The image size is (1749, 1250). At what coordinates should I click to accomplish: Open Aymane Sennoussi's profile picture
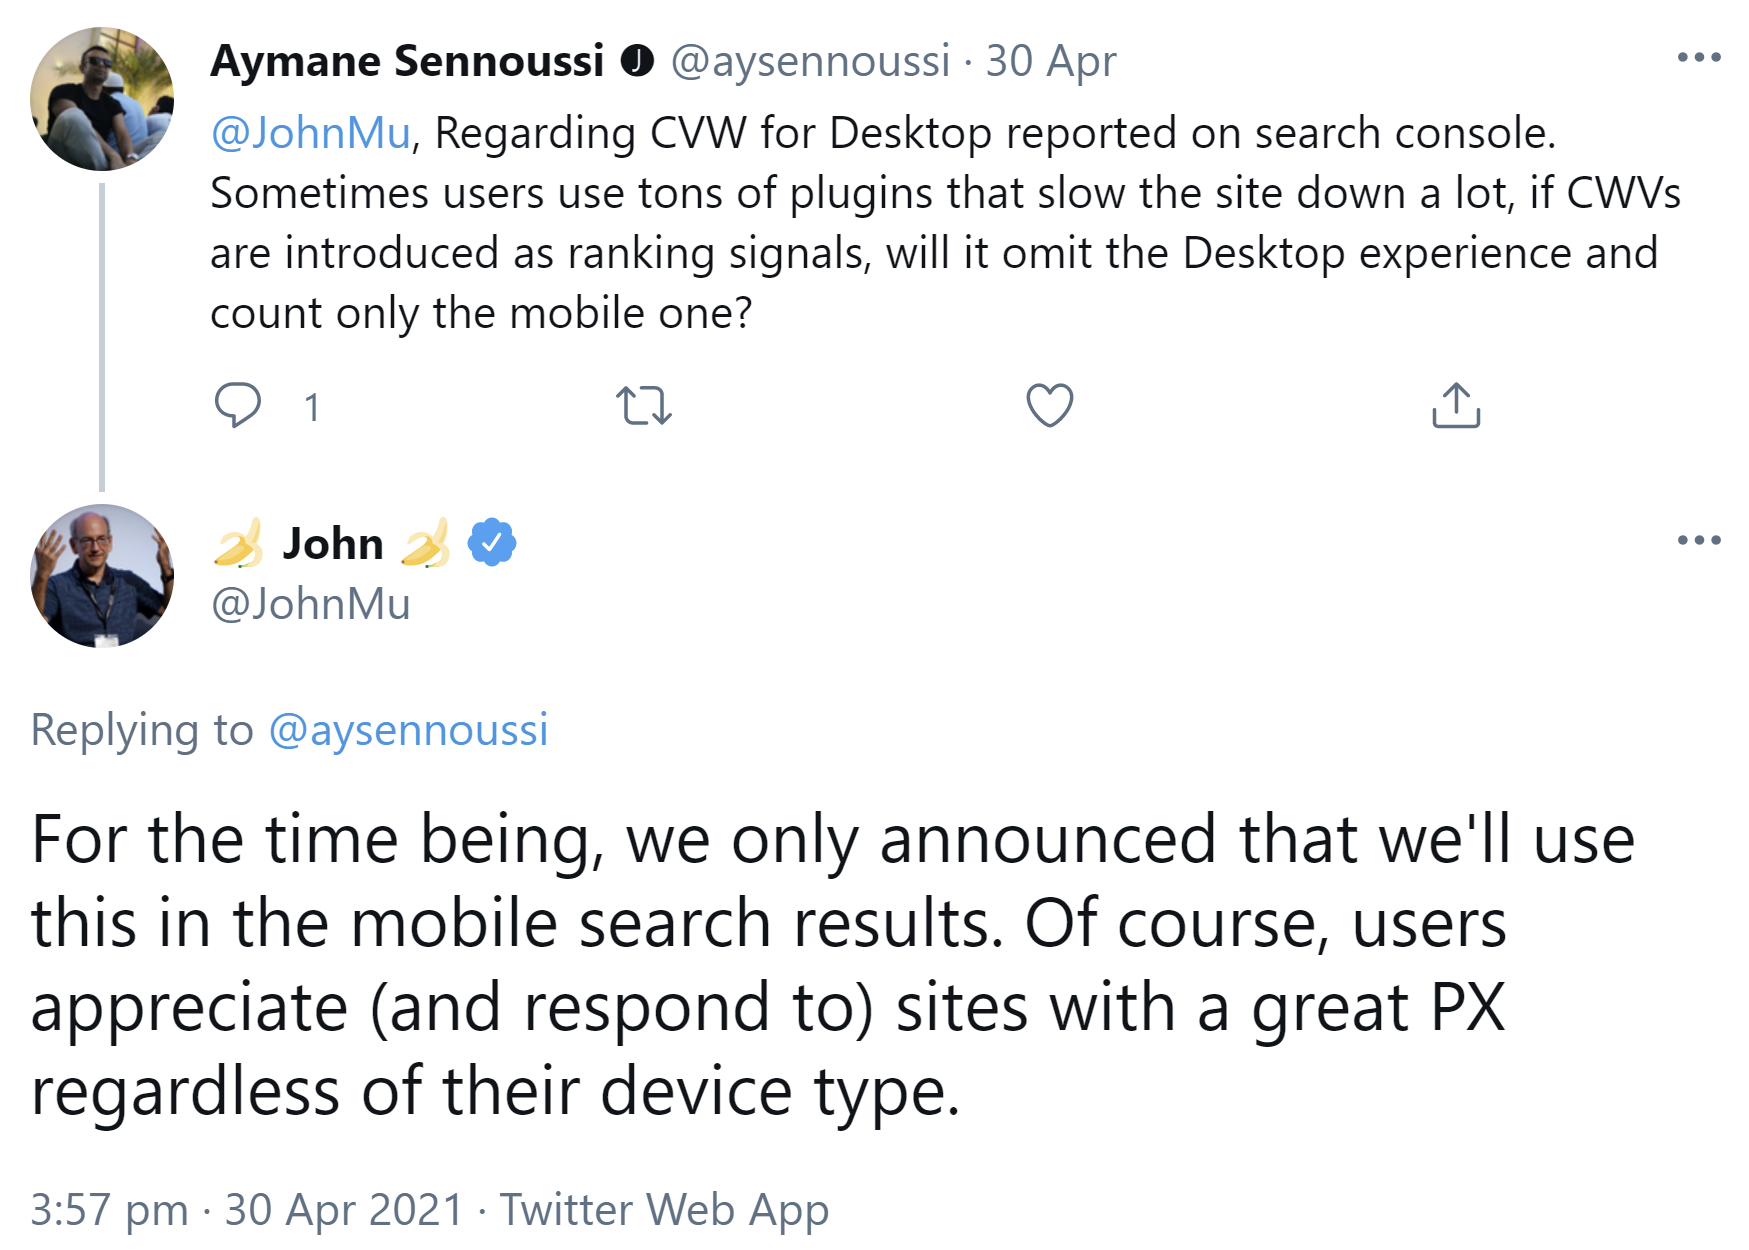[101, 99]
